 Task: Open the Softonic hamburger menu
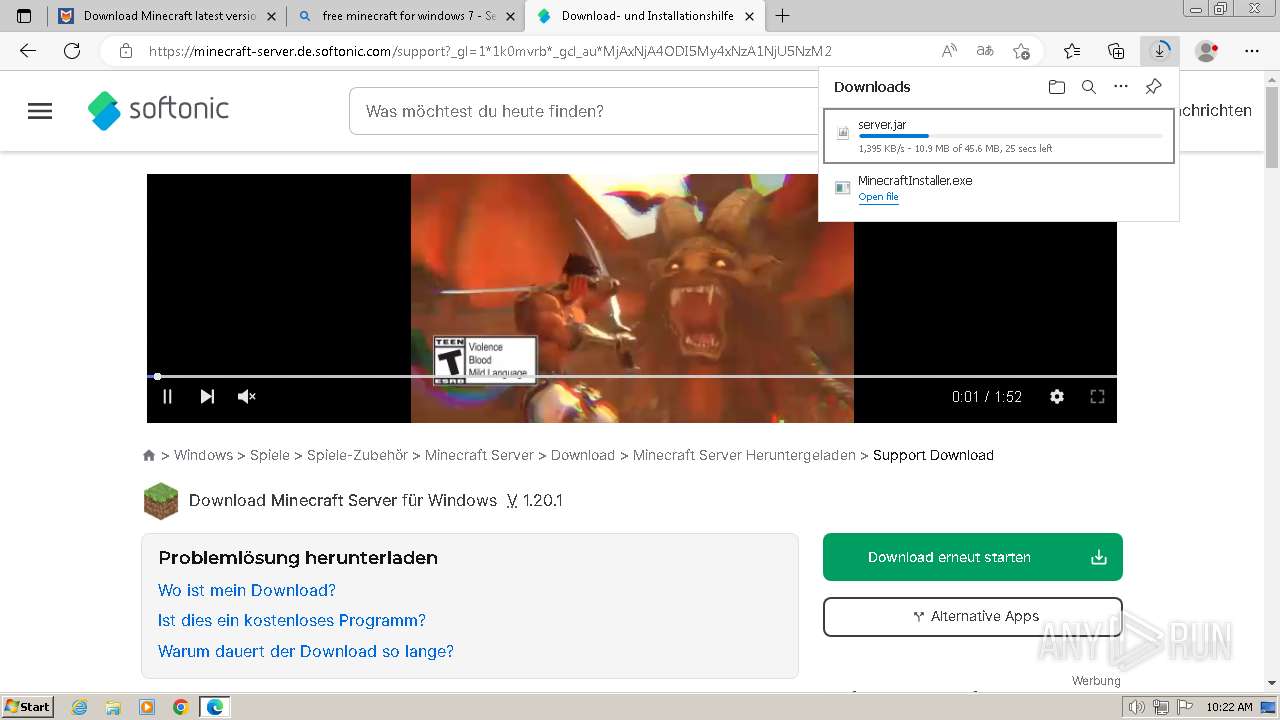pyautogui.click(x=40, y=111)
